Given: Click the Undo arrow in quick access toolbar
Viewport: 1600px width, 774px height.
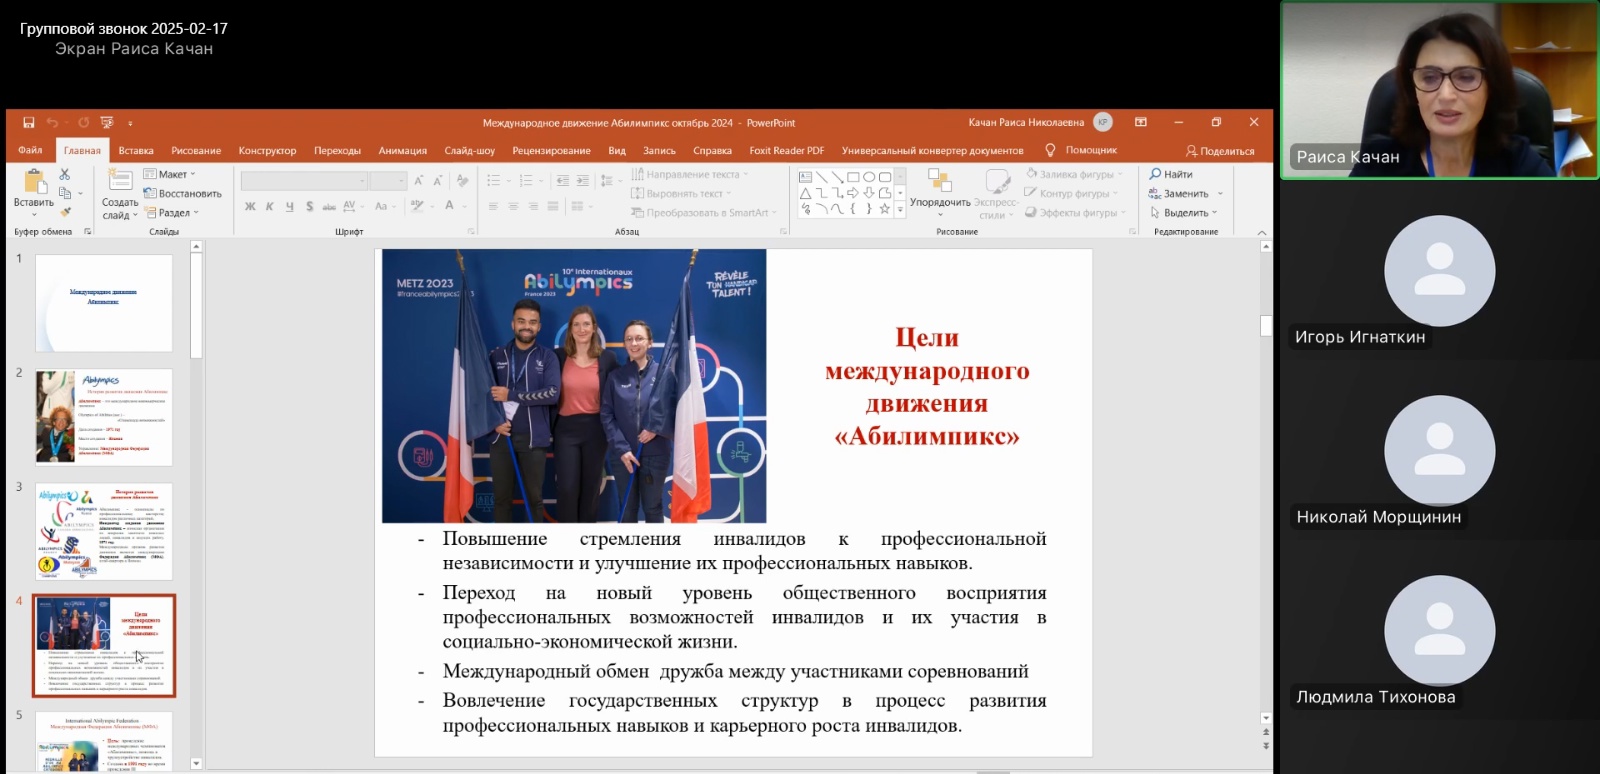Looking at the screenshot, I should (52, 122).
